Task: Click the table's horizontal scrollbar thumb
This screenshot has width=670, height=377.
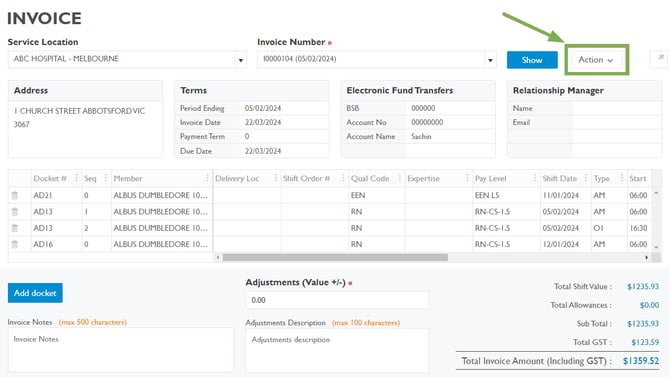Action: 335,257
